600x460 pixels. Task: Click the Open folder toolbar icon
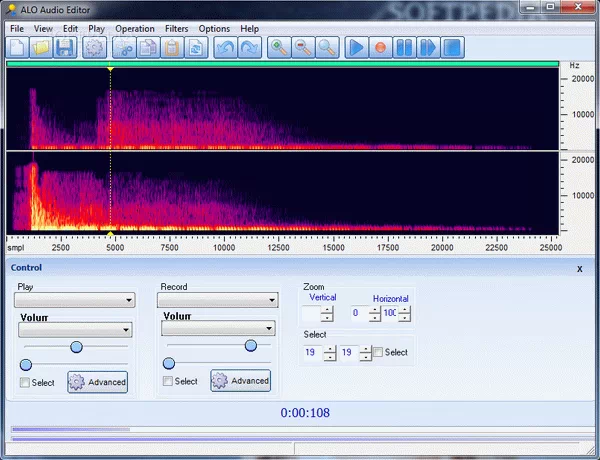(x=41, y=47)
